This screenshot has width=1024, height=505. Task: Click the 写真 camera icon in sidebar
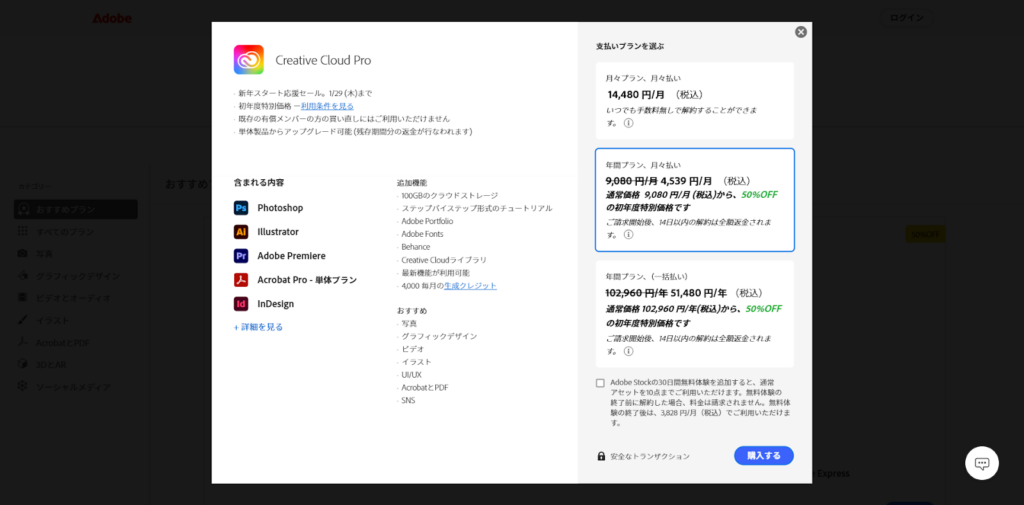click(x=23, y=253)
